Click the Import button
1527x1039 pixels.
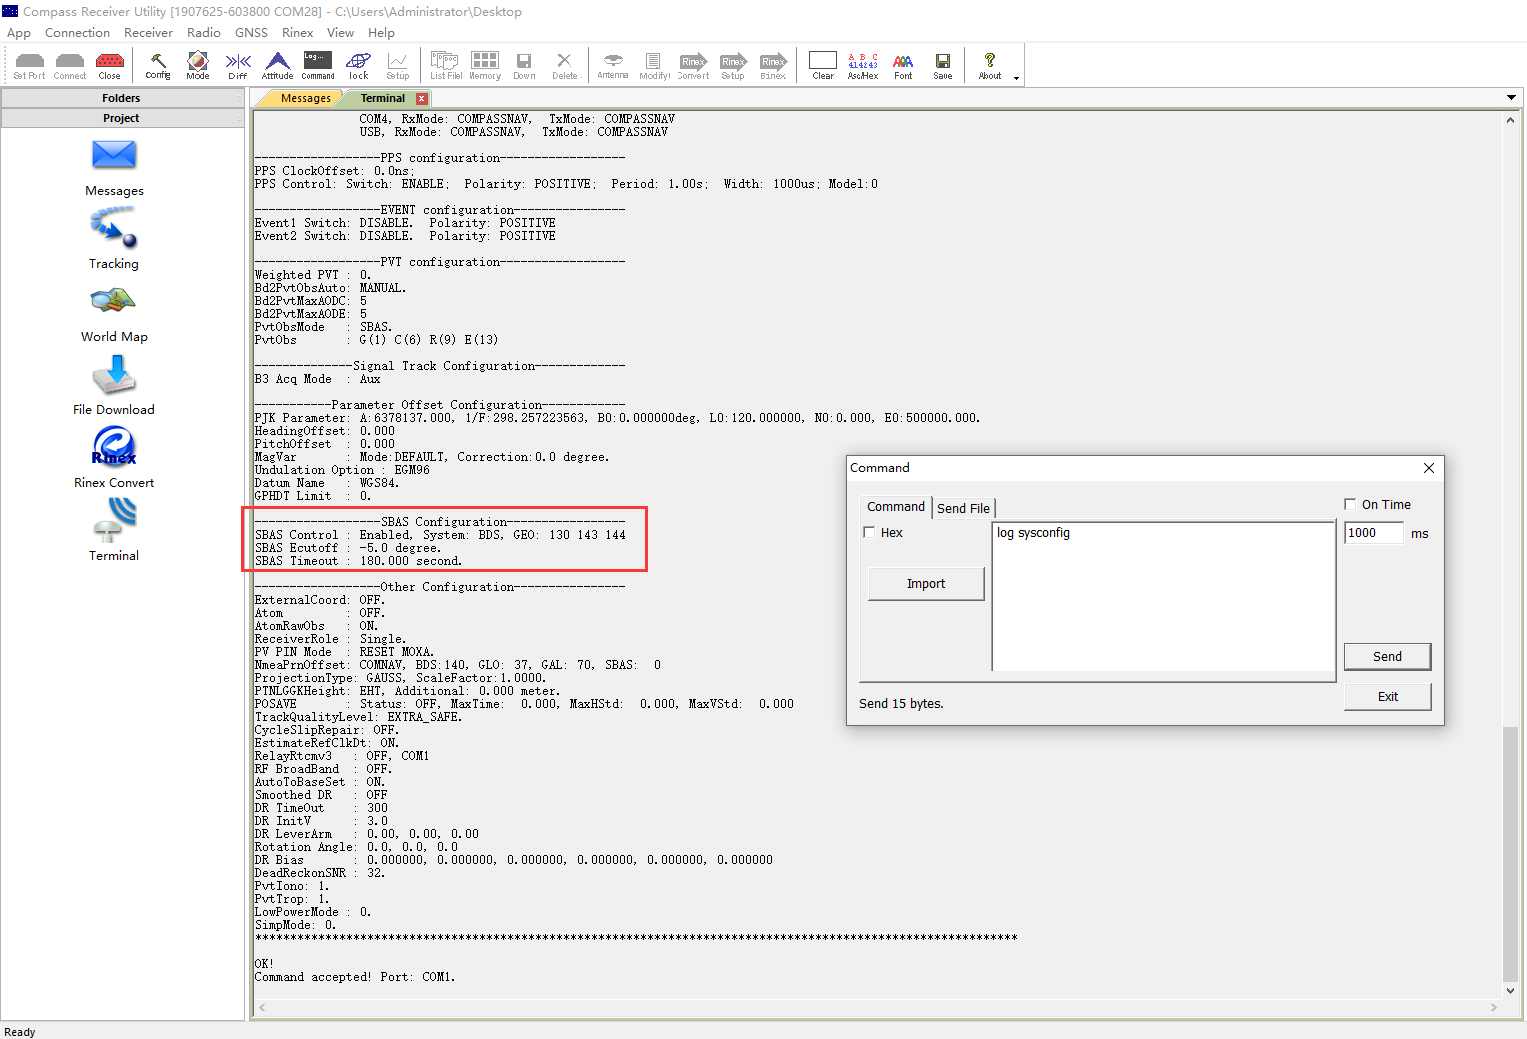[926, 584]
